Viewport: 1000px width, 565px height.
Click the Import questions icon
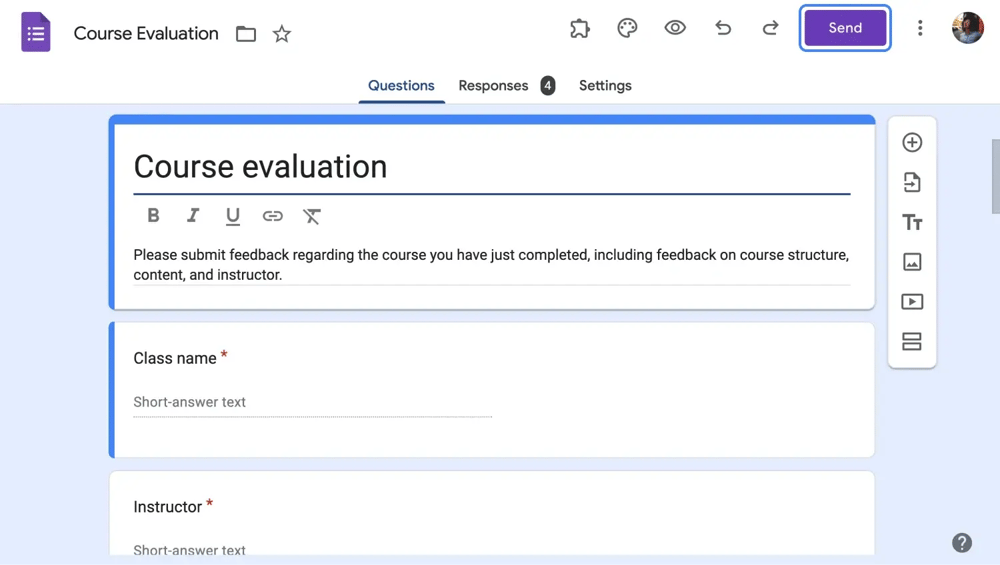(912, 182)
